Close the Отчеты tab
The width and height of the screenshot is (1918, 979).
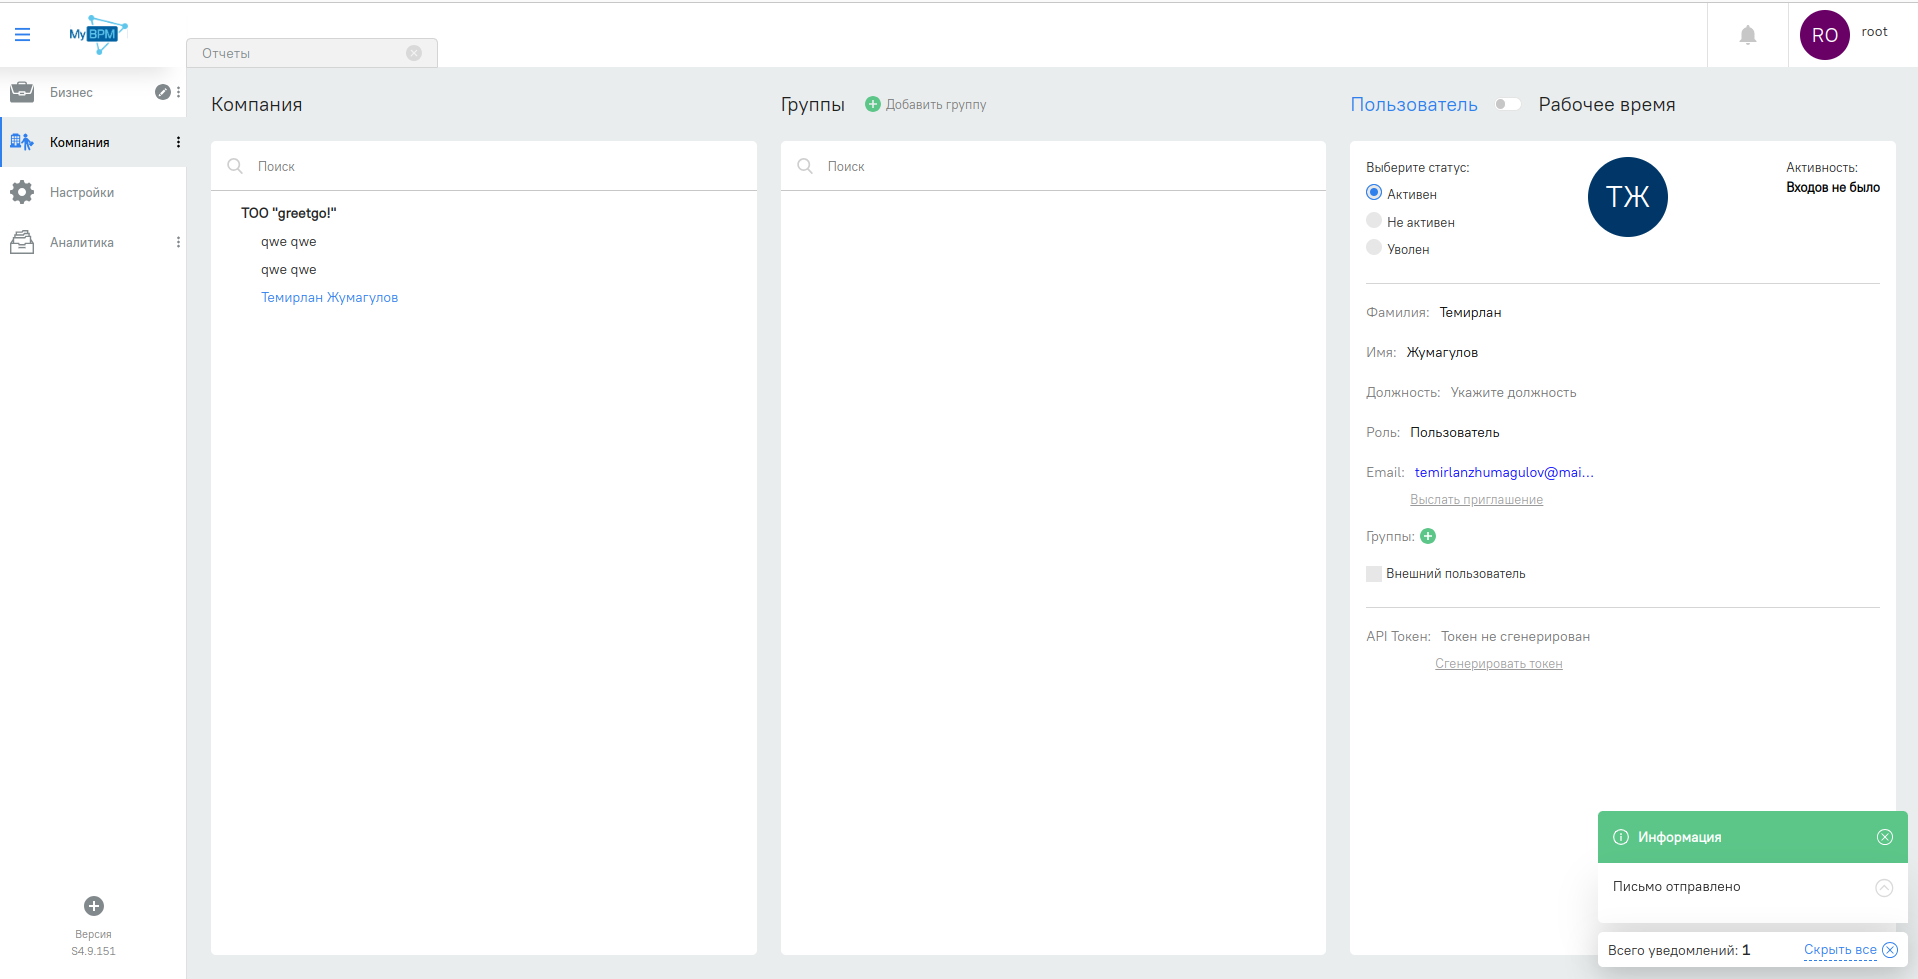pos(414,53)
